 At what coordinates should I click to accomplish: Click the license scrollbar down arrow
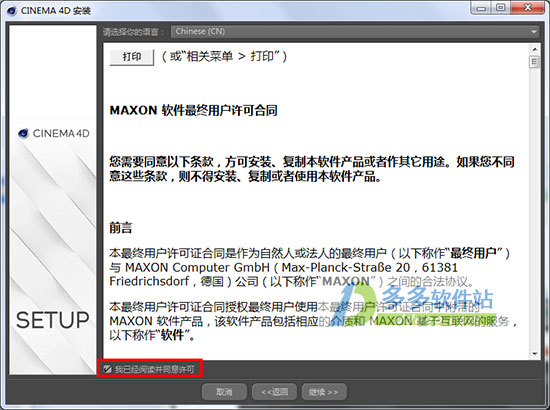coord(535,354)
